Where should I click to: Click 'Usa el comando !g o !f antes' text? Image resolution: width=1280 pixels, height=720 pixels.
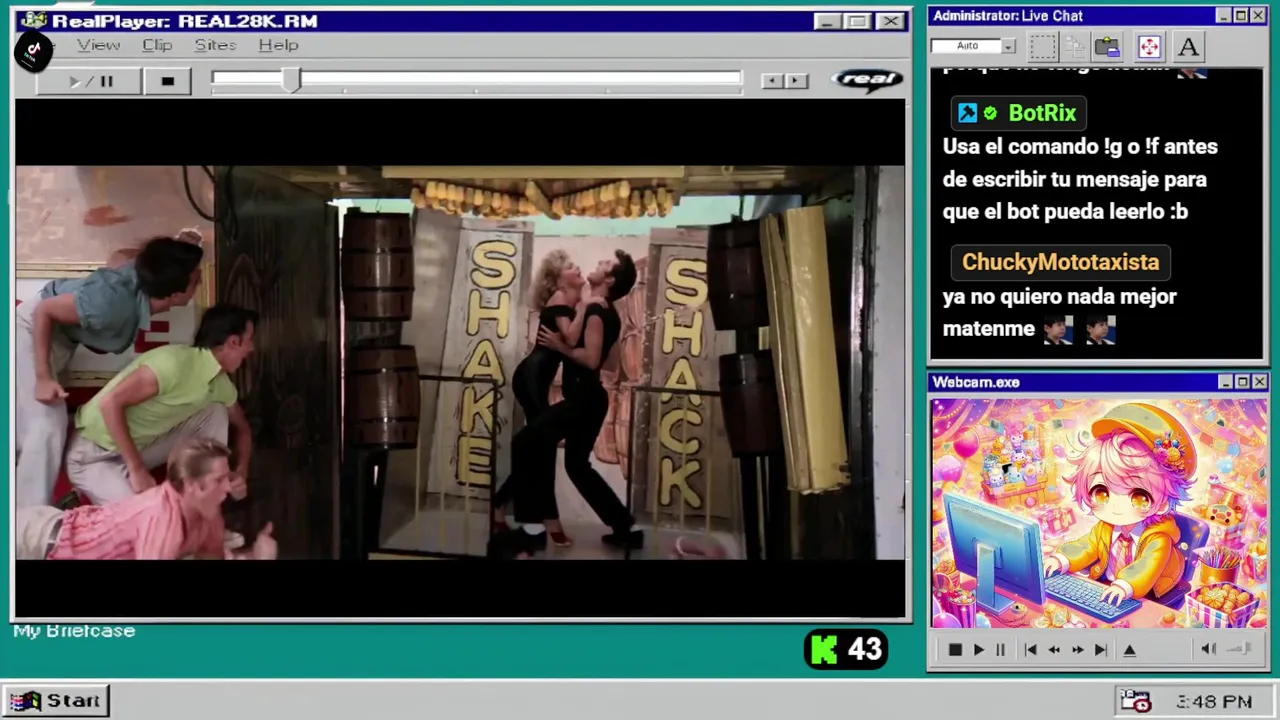click(1080, 146)
